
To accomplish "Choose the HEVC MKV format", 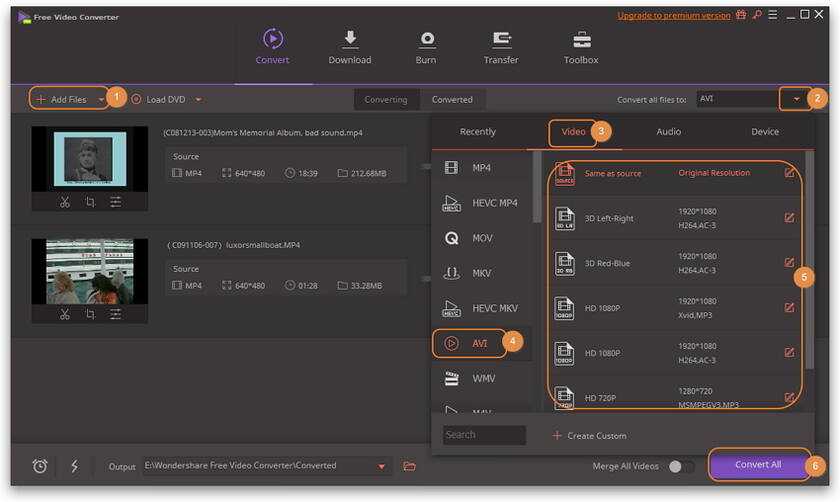I will click(482, 308).
